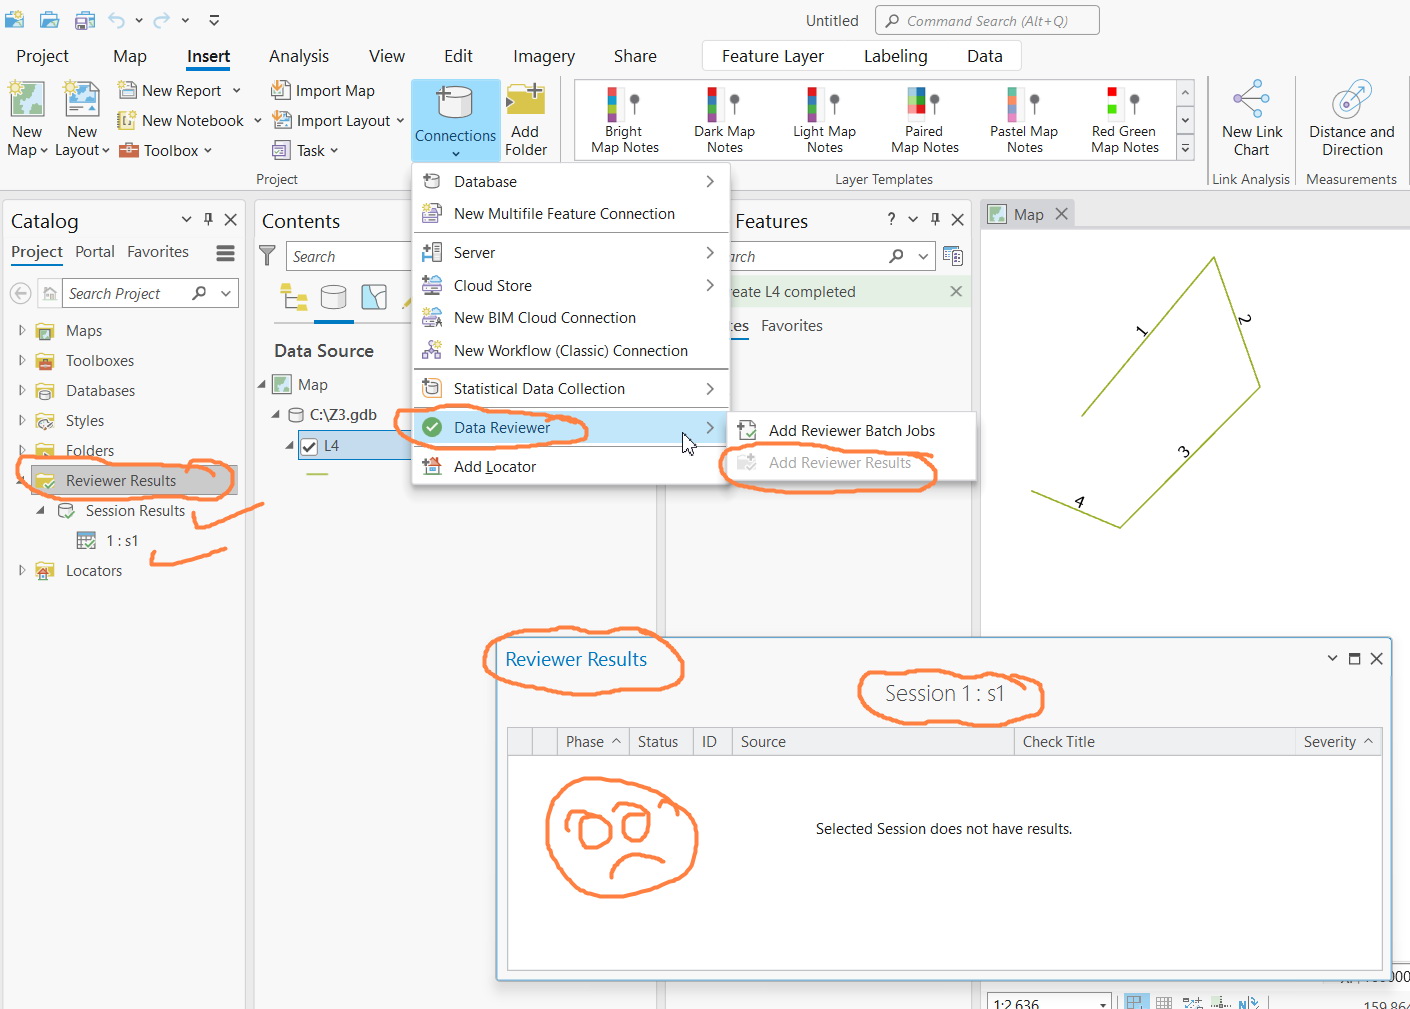Choose New BIM Cloud Connection
This screenshot has width=1410, height=1009.
pyautogui.click(x=571, y=317)
